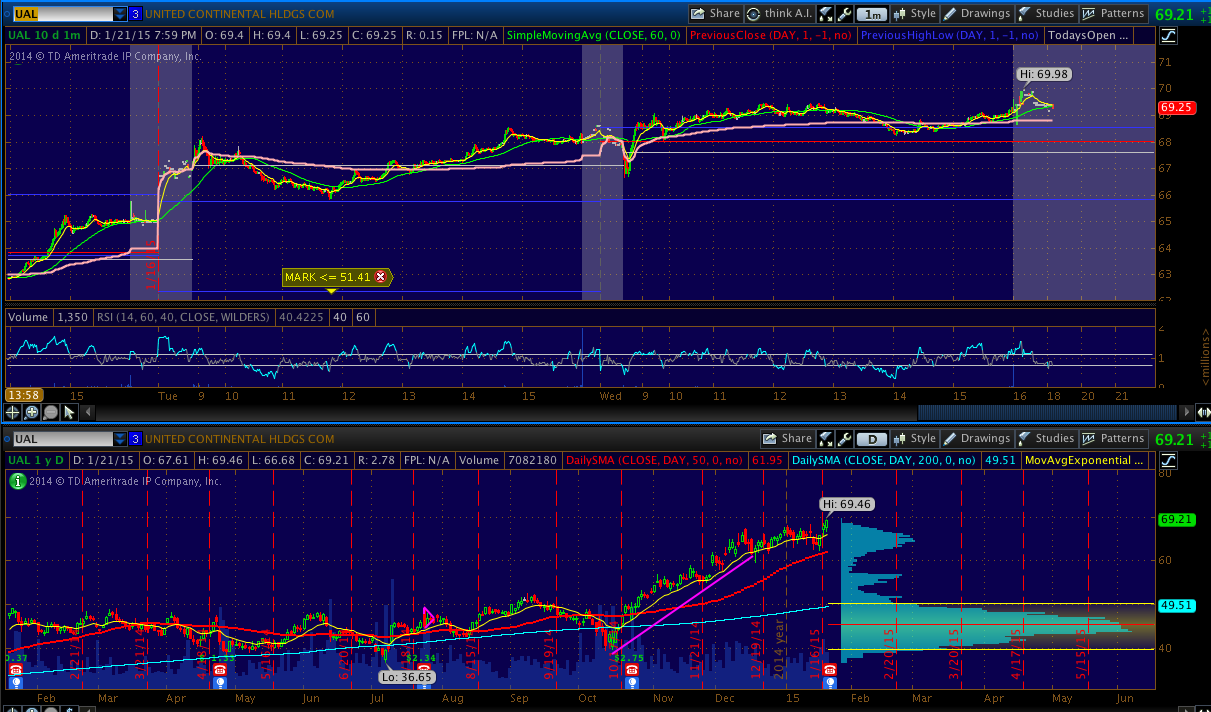Open chart settings wrench in lower chart
Screen dimensions: 1211x712
pos(845,439)
